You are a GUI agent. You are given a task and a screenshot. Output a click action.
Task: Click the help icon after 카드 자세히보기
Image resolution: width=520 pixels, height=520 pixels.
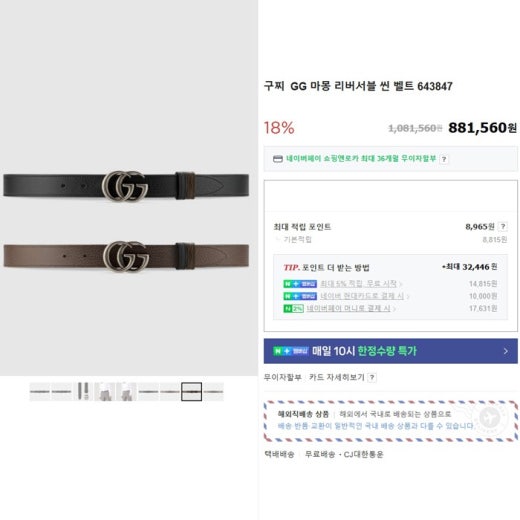372,377
